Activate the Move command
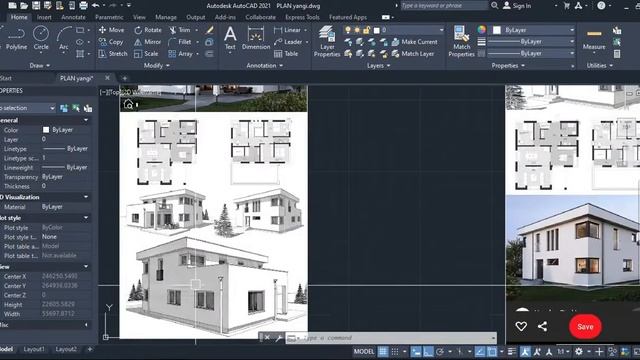The height and width of the screenshot is (360, 640). 111,30
